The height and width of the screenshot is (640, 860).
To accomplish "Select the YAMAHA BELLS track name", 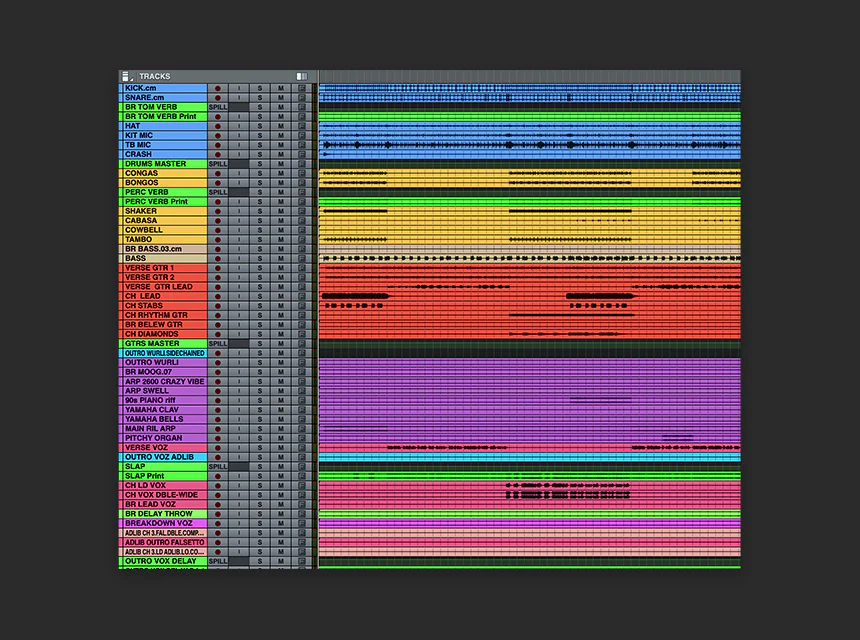I will click(163, 419).
